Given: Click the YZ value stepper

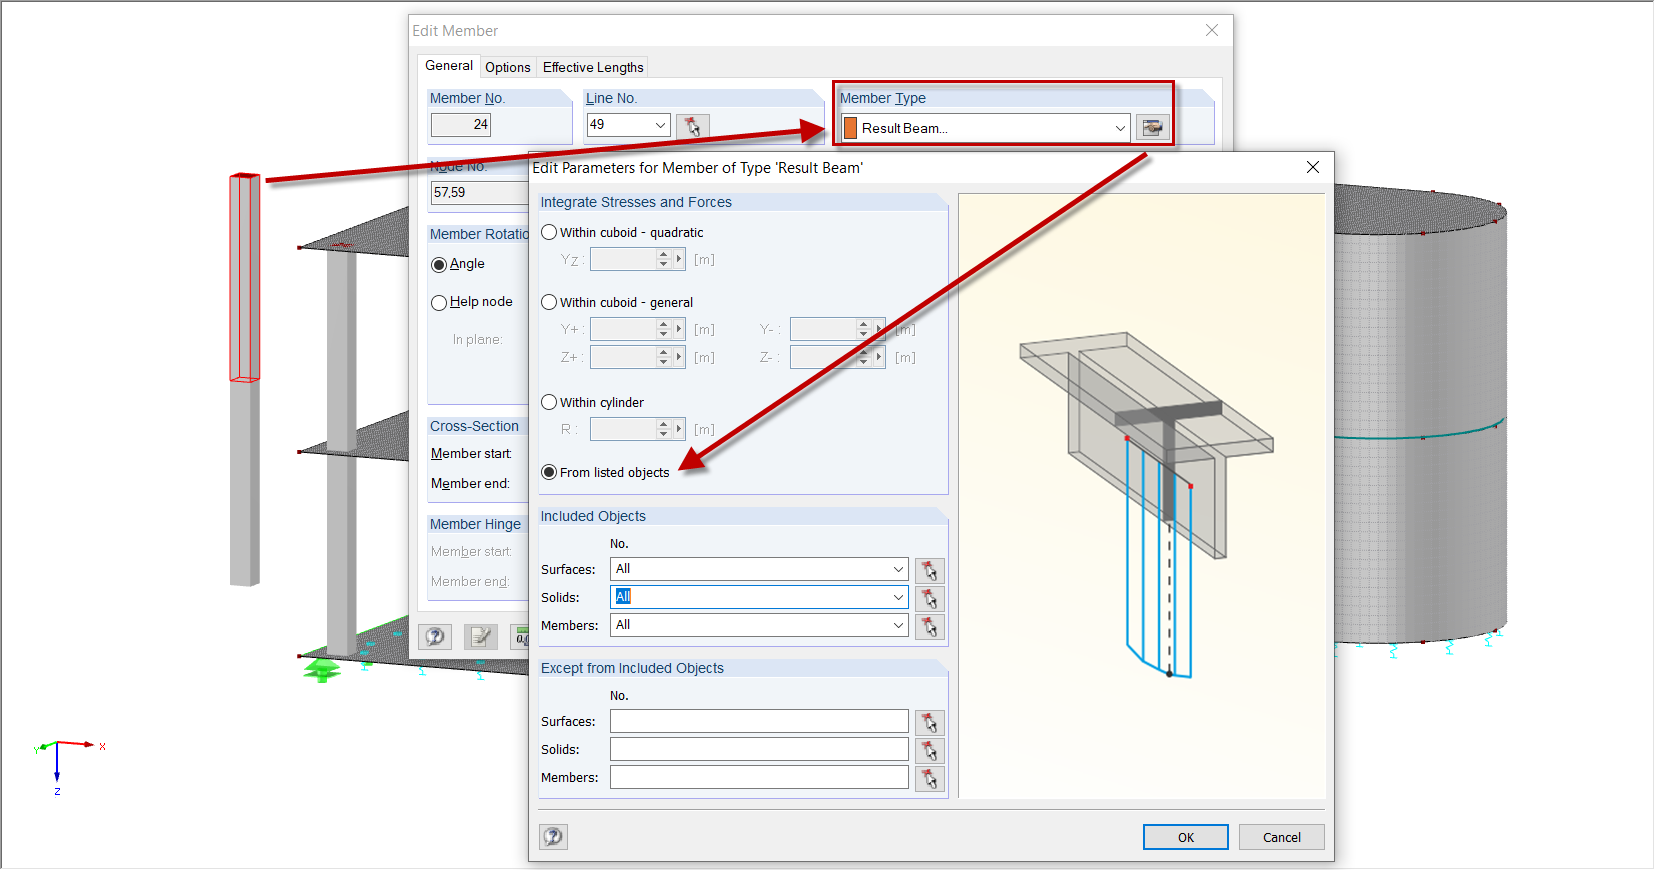Looking at the screenshot, I should click(x=663, y=259).
